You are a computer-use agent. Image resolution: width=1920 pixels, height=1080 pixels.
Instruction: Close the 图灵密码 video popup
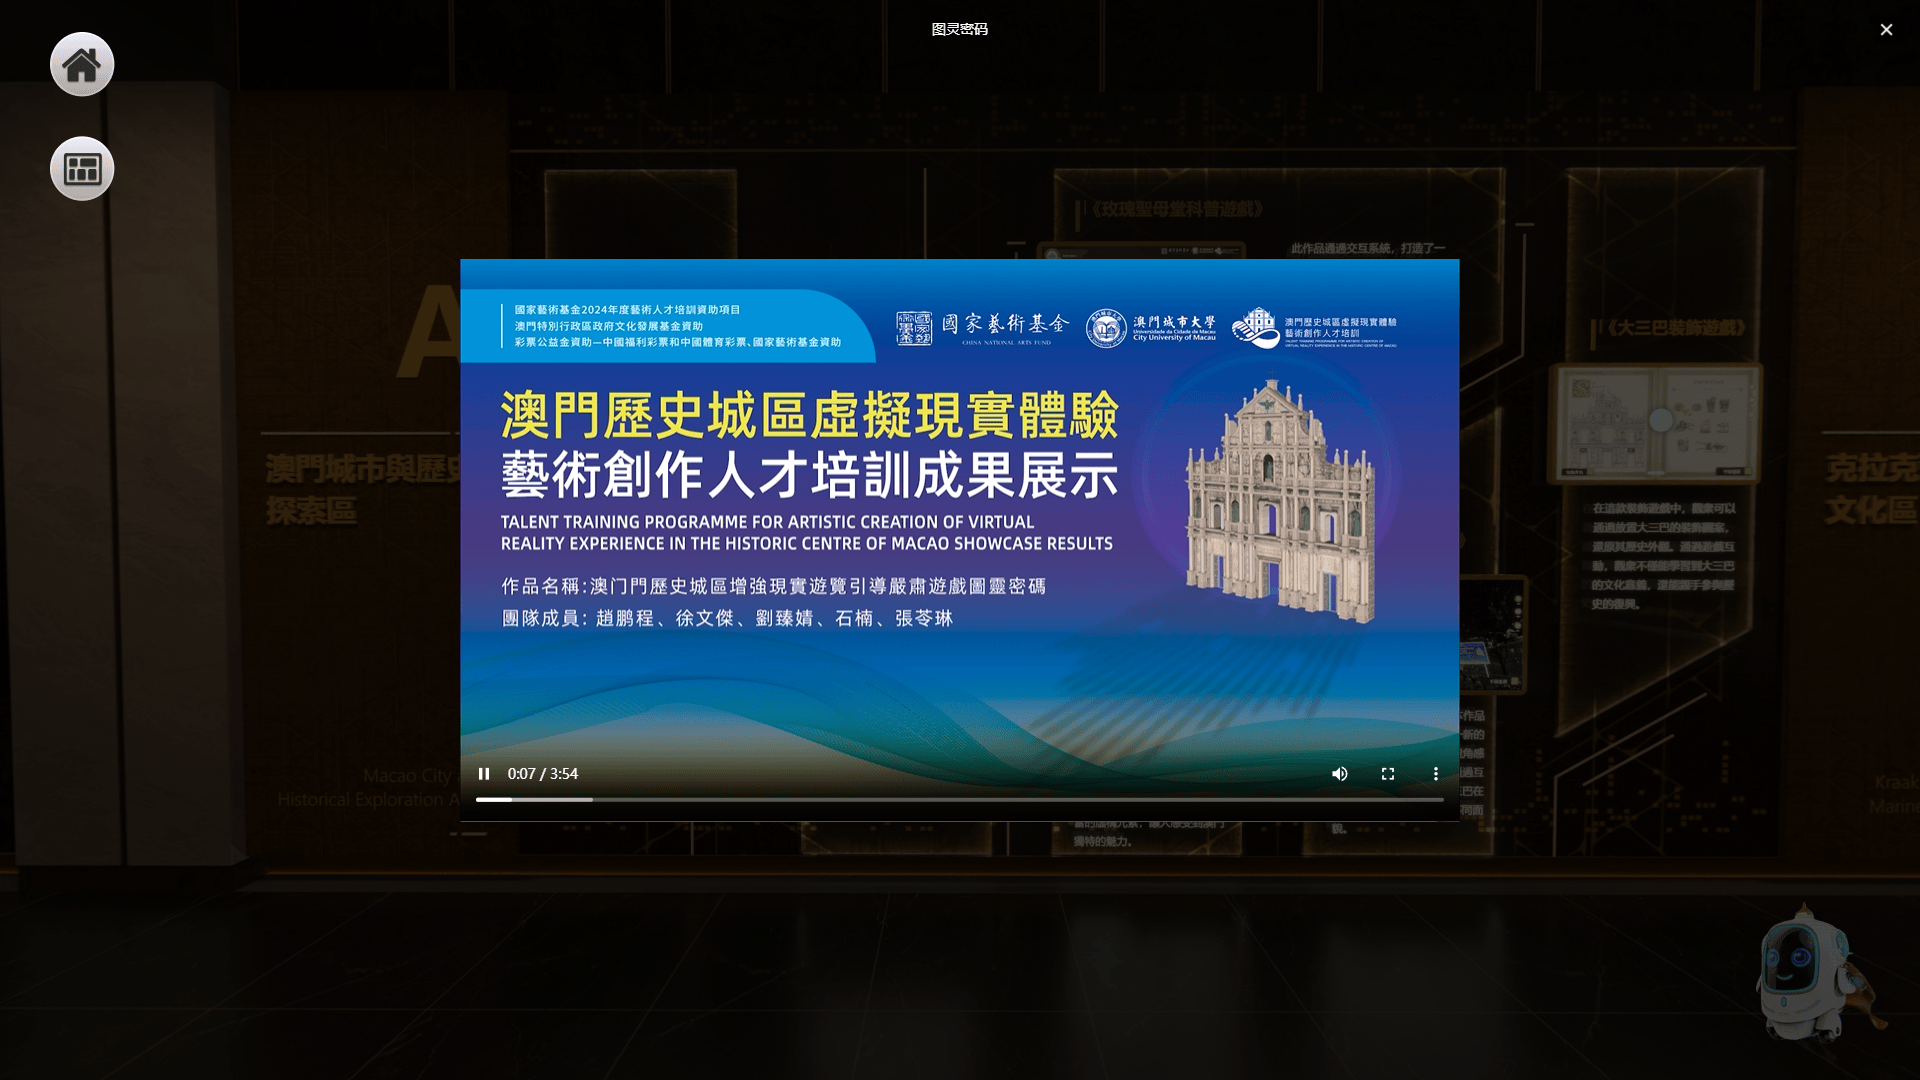point(1886,30)
